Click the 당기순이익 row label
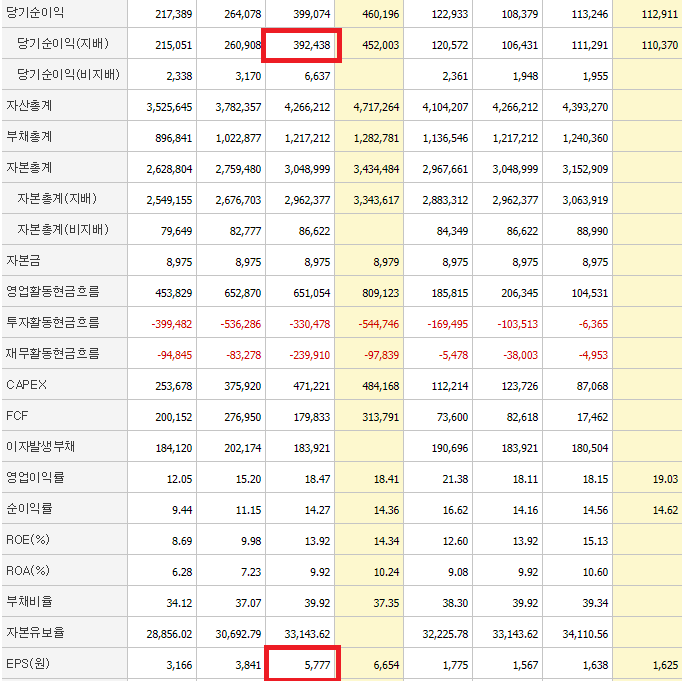The height and width of the screenshot is (681, 682). pyautogui.click(x=35, y=12)
